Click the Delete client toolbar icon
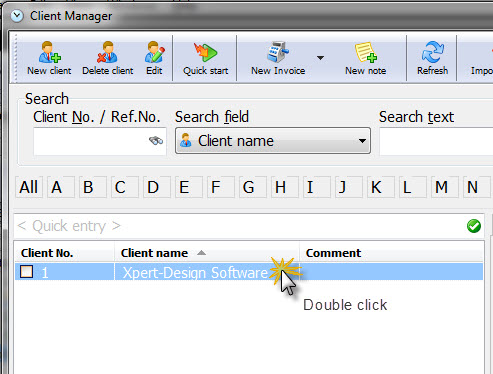493x374 pixels. click(x=107, y=58)
